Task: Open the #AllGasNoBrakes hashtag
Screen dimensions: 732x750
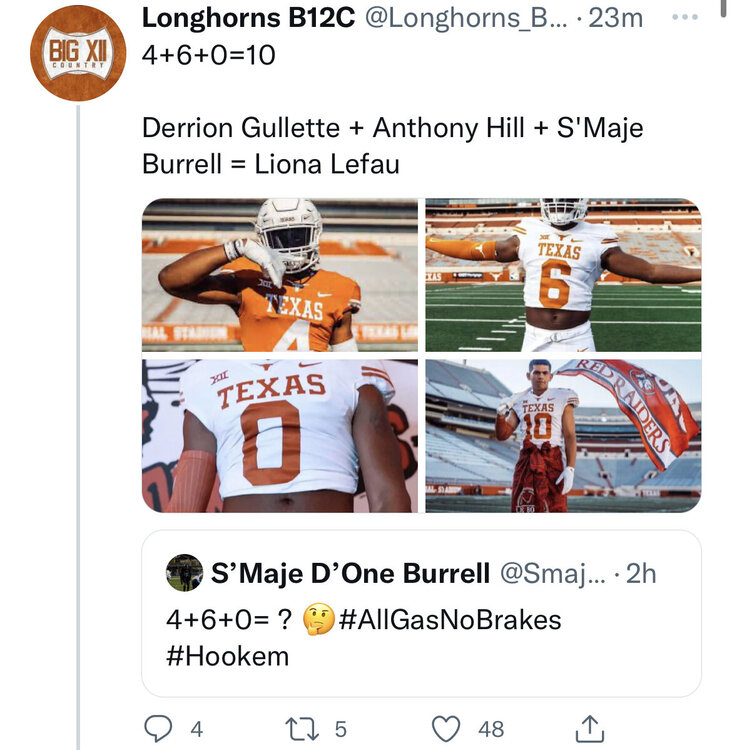Action: (450, 619)
